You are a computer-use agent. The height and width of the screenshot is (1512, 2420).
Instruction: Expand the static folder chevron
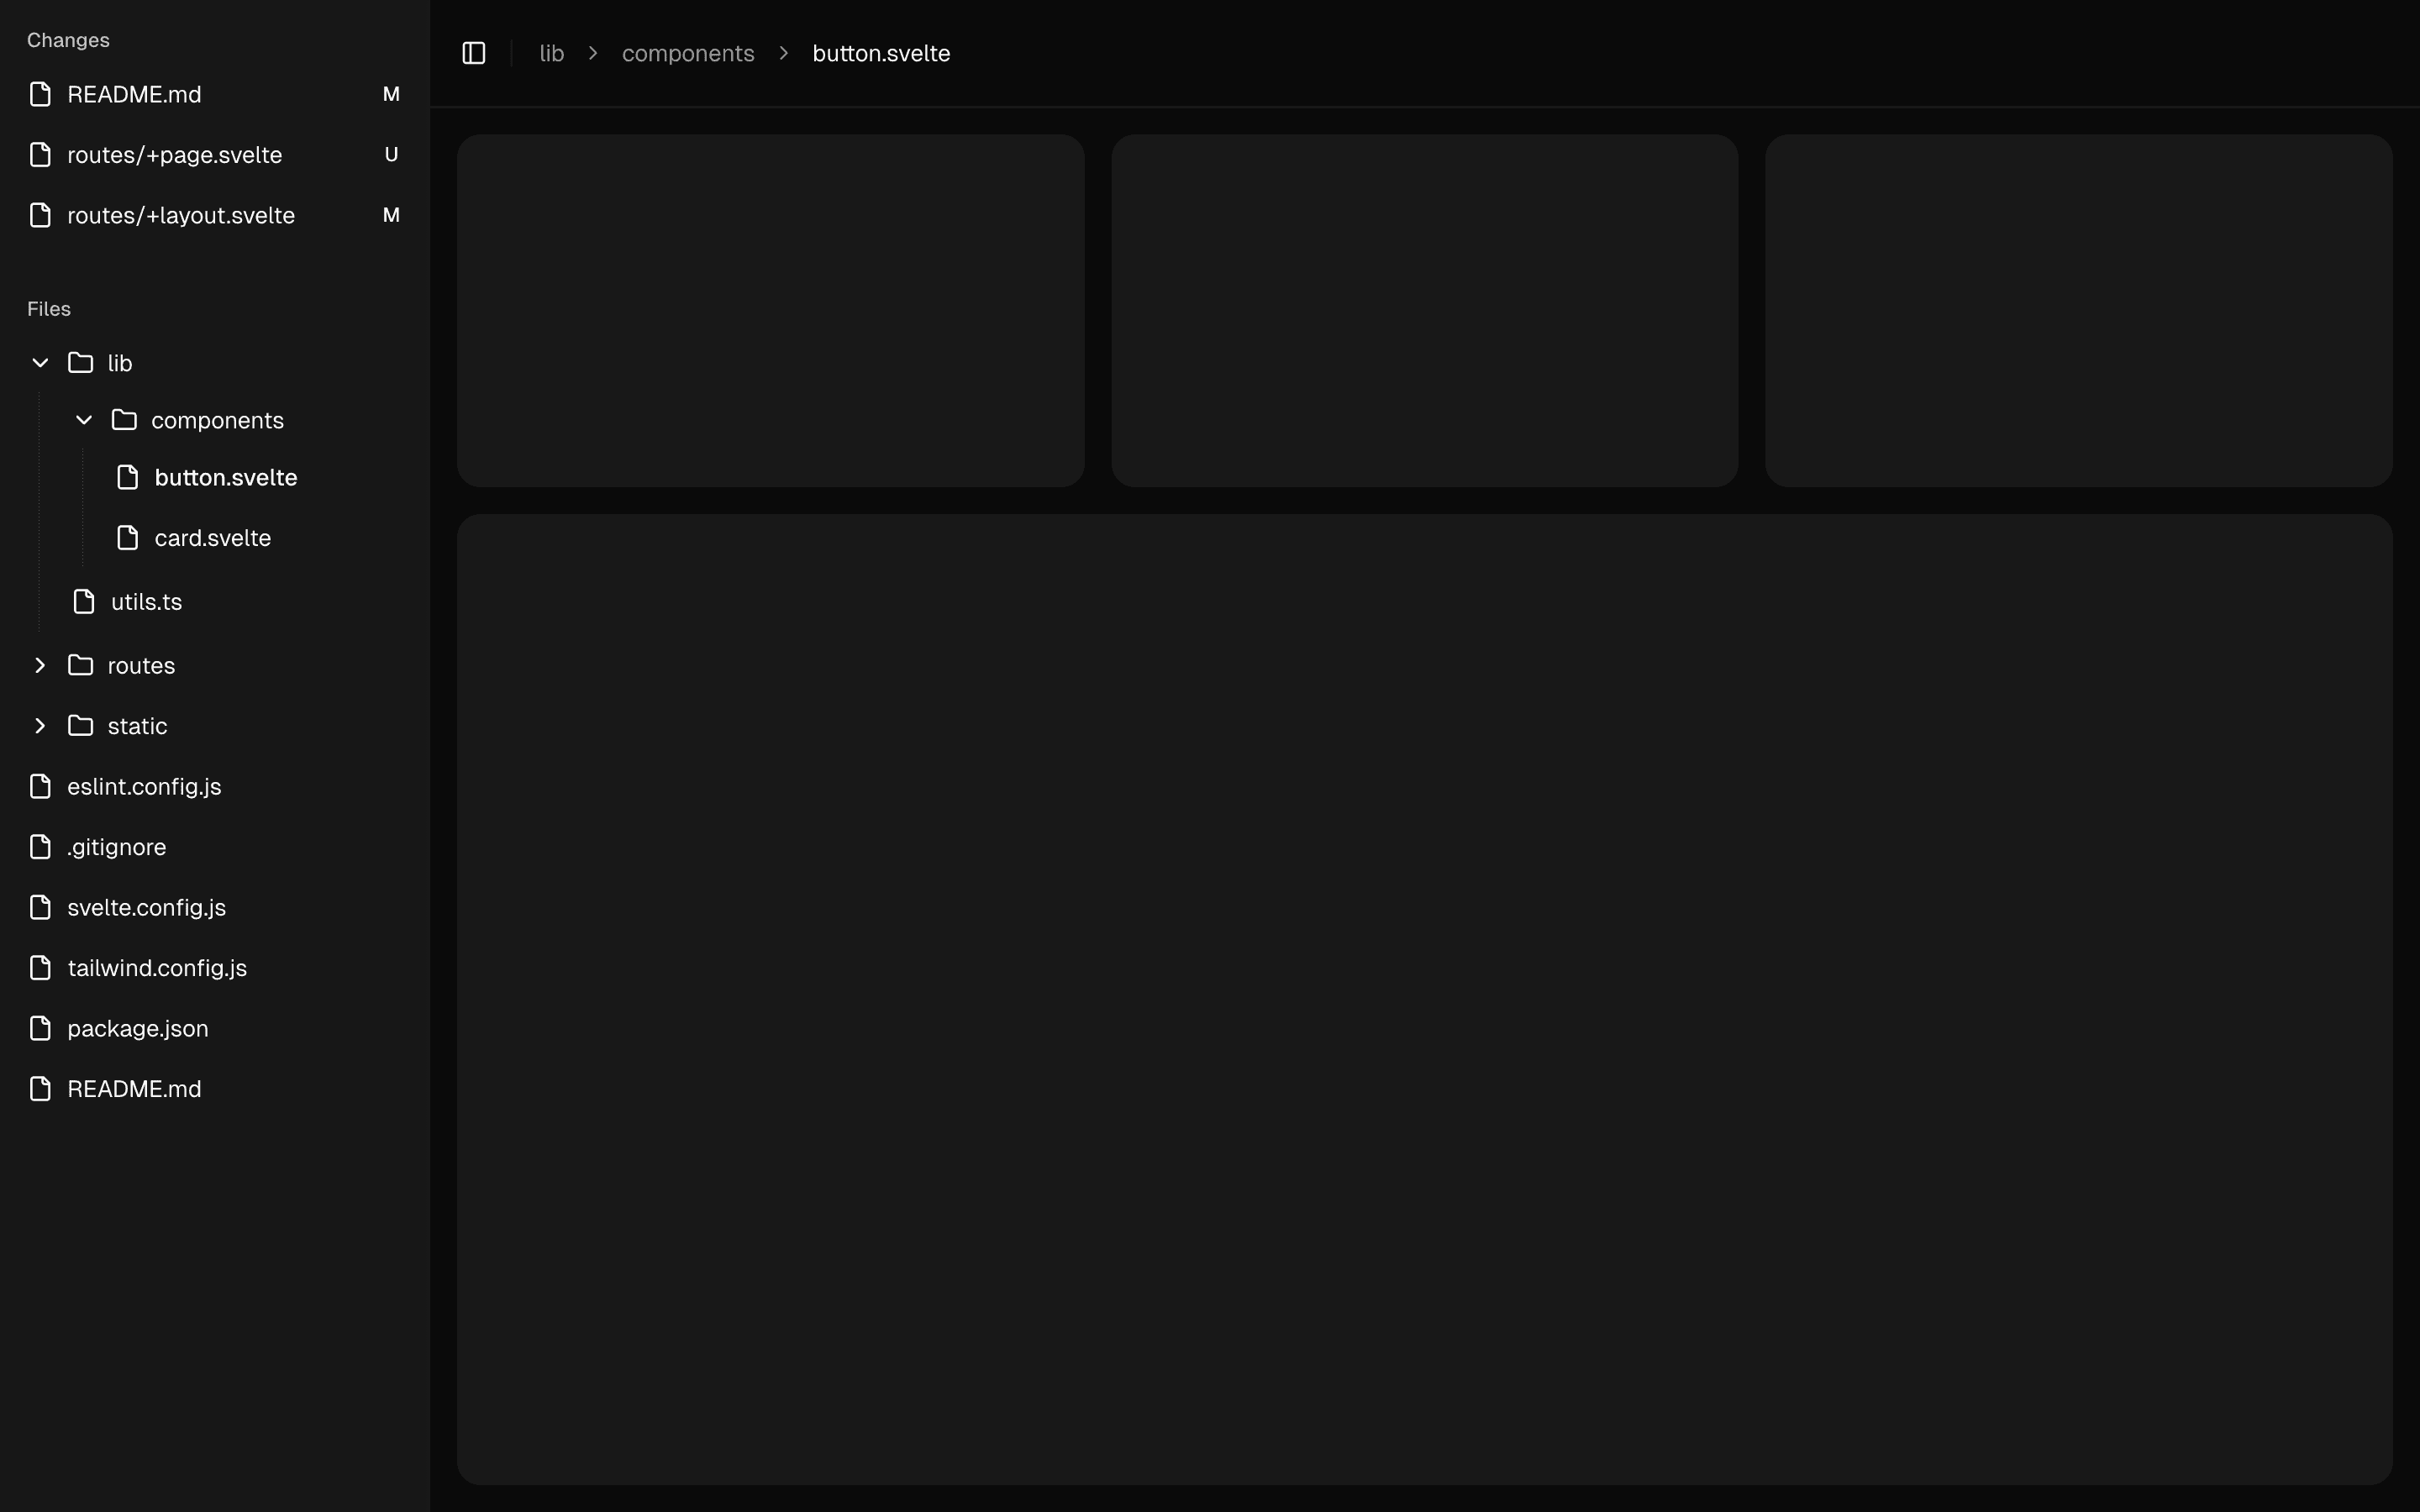40,726
